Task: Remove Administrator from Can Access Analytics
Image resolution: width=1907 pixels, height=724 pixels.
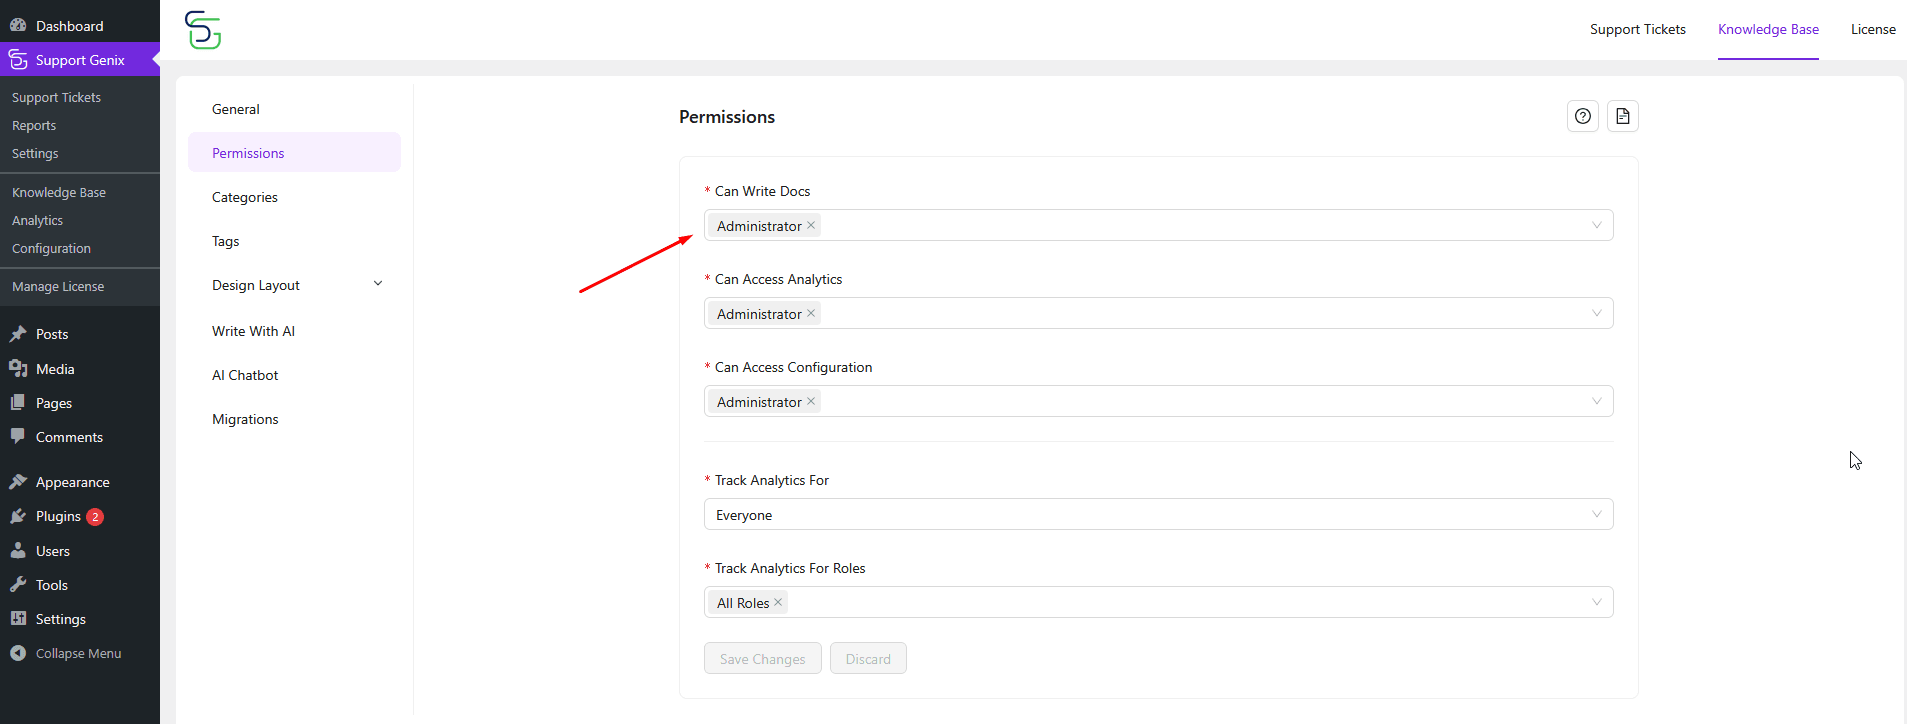Action: 811,313
